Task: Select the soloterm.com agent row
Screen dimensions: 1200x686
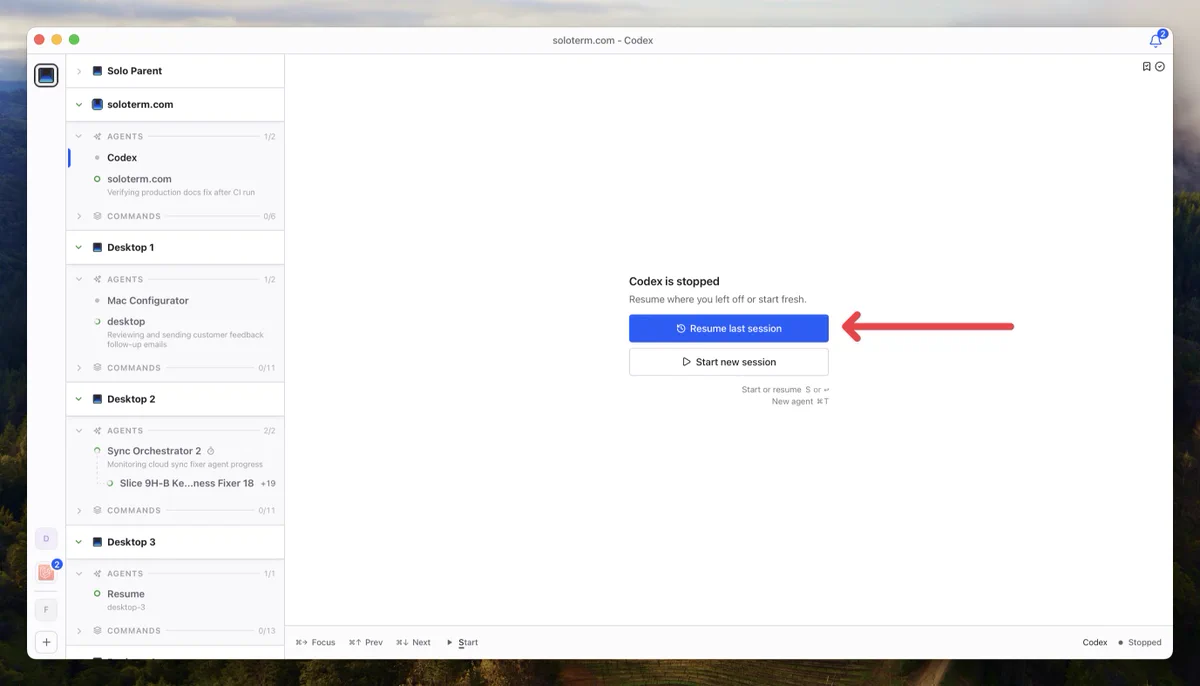Action: point(175,185)
